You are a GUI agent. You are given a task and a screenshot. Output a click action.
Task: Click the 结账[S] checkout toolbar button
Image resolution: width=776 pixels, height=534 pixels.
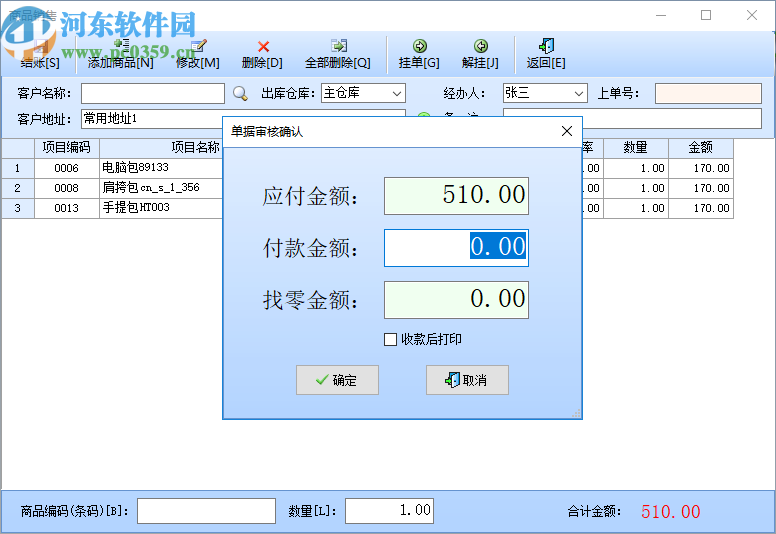click(x=40, y=54)
